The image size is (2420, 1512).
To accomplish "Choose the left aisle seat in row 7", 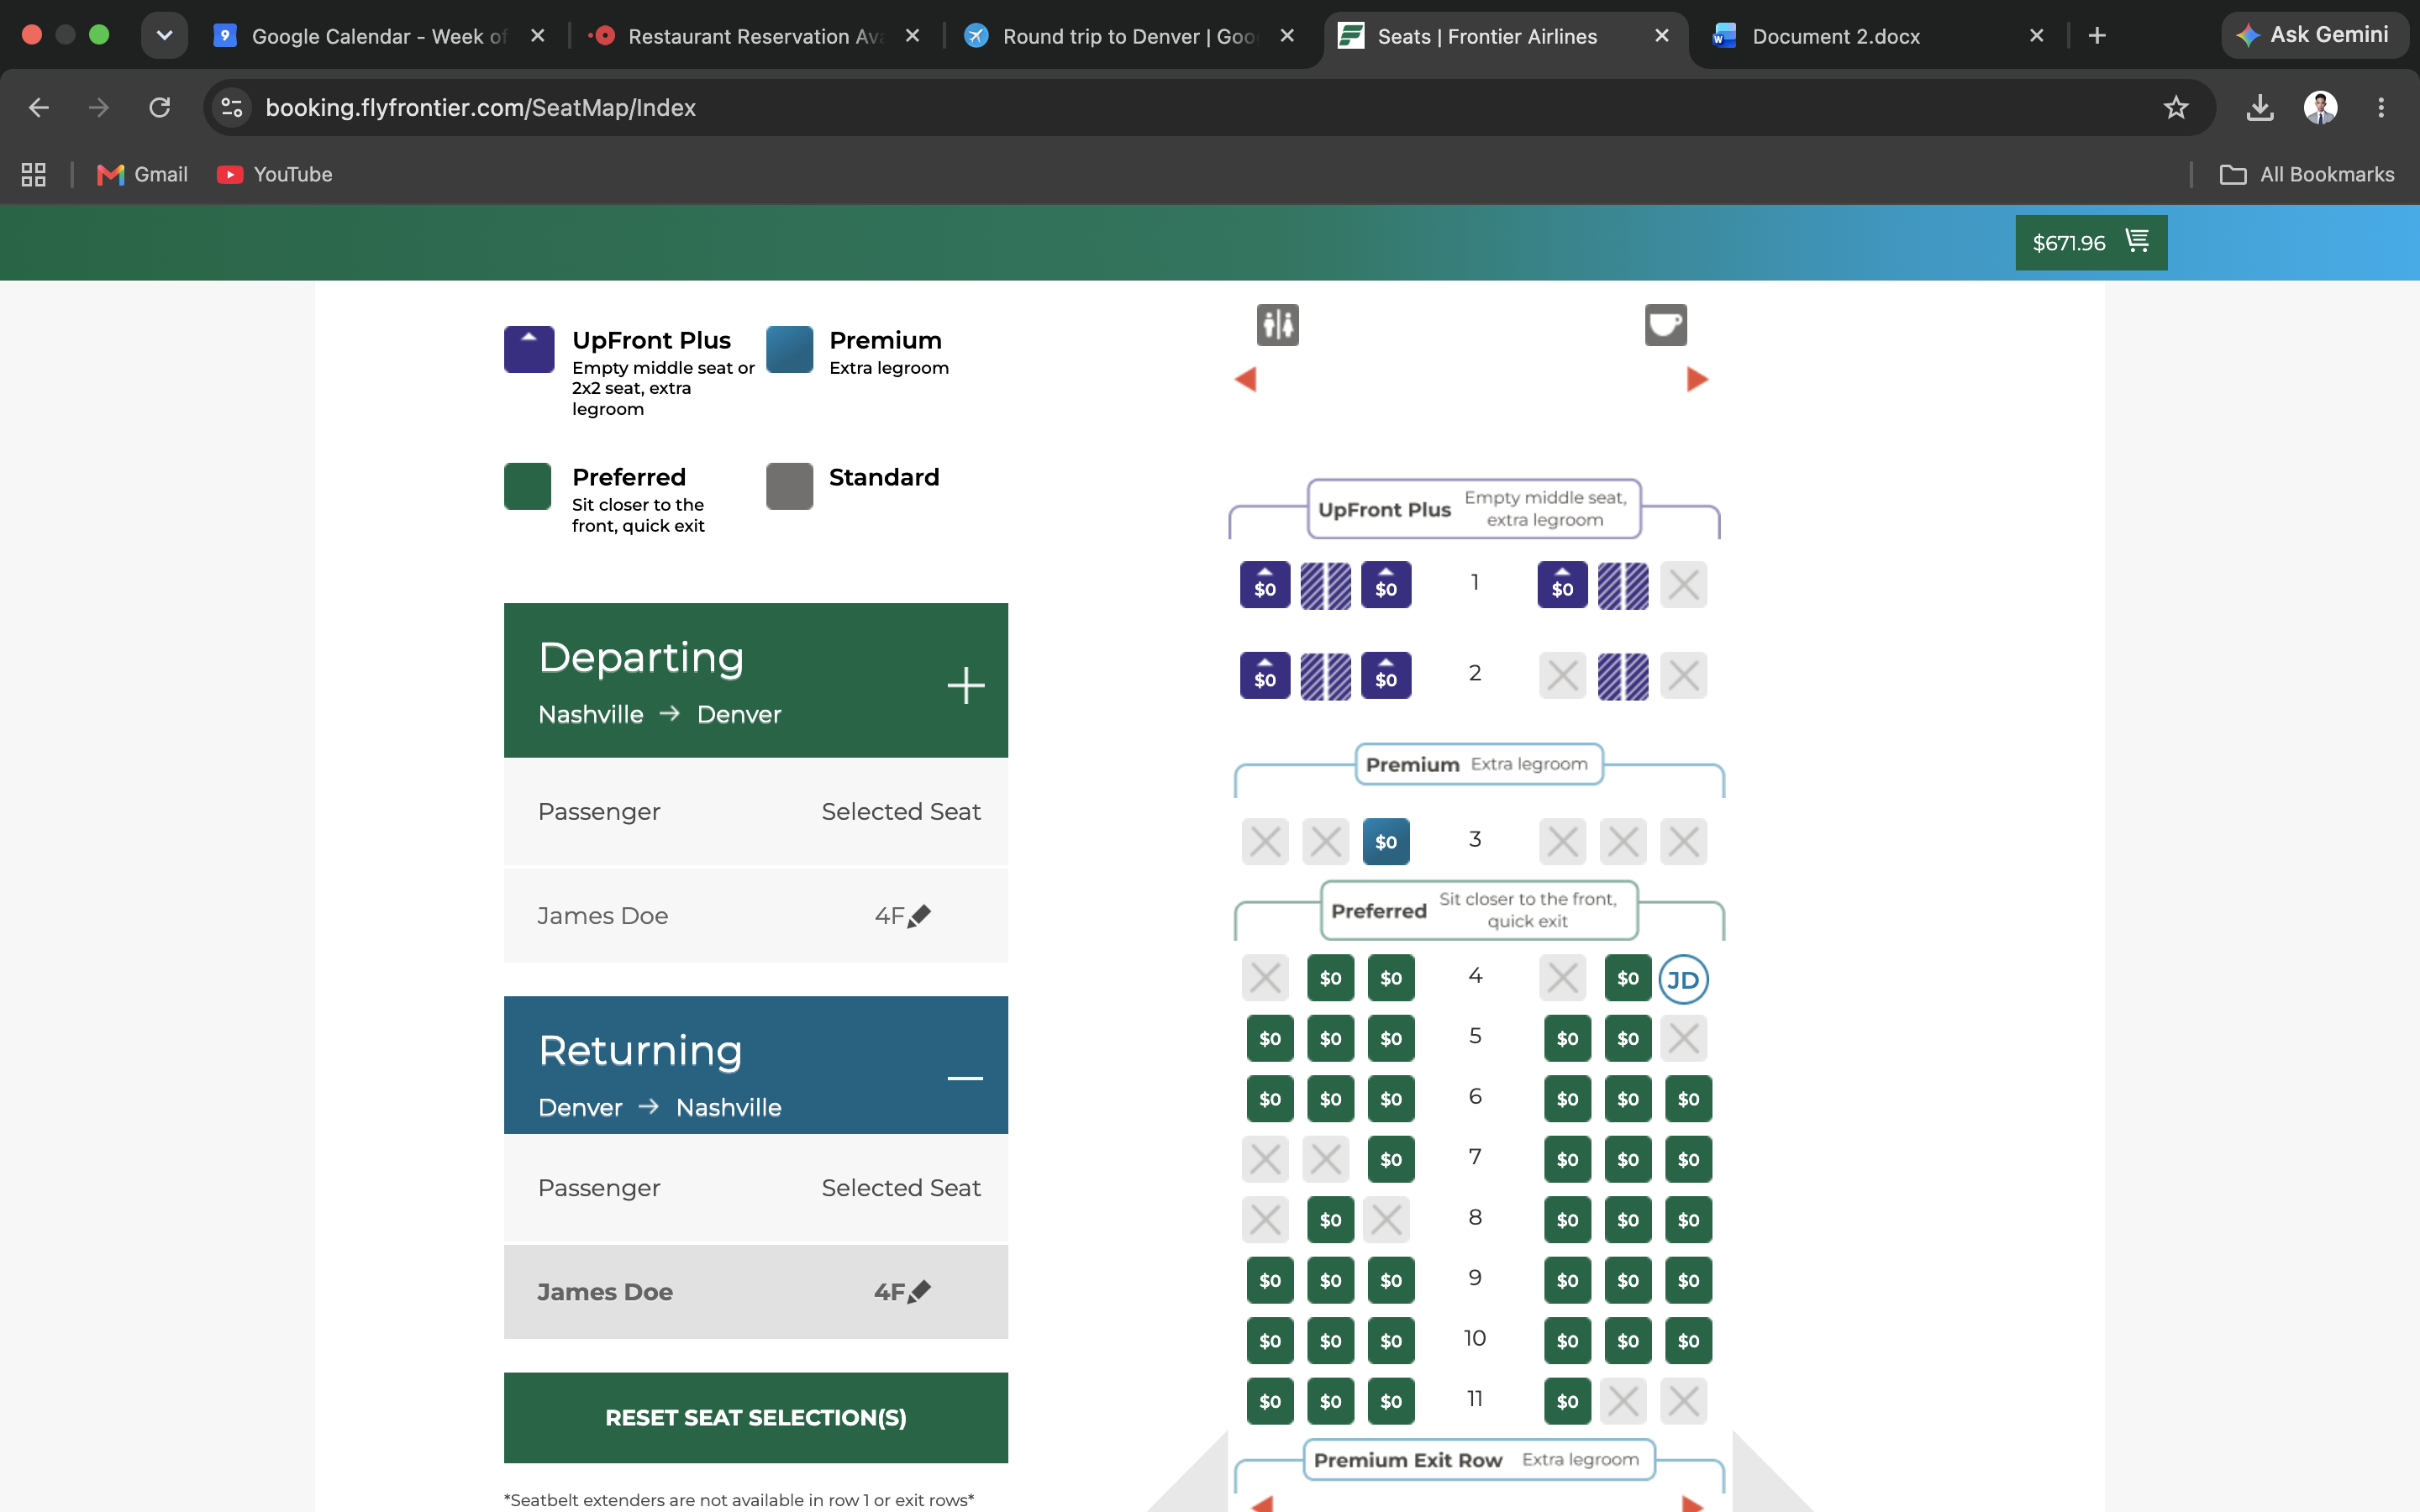I will [x=1391, y=1159].
